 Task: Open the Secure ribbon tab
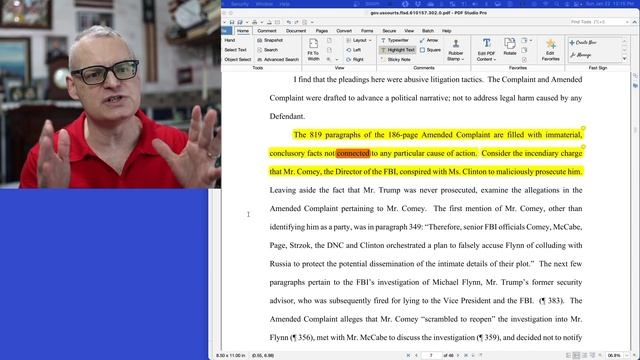[x=389, y=31]
